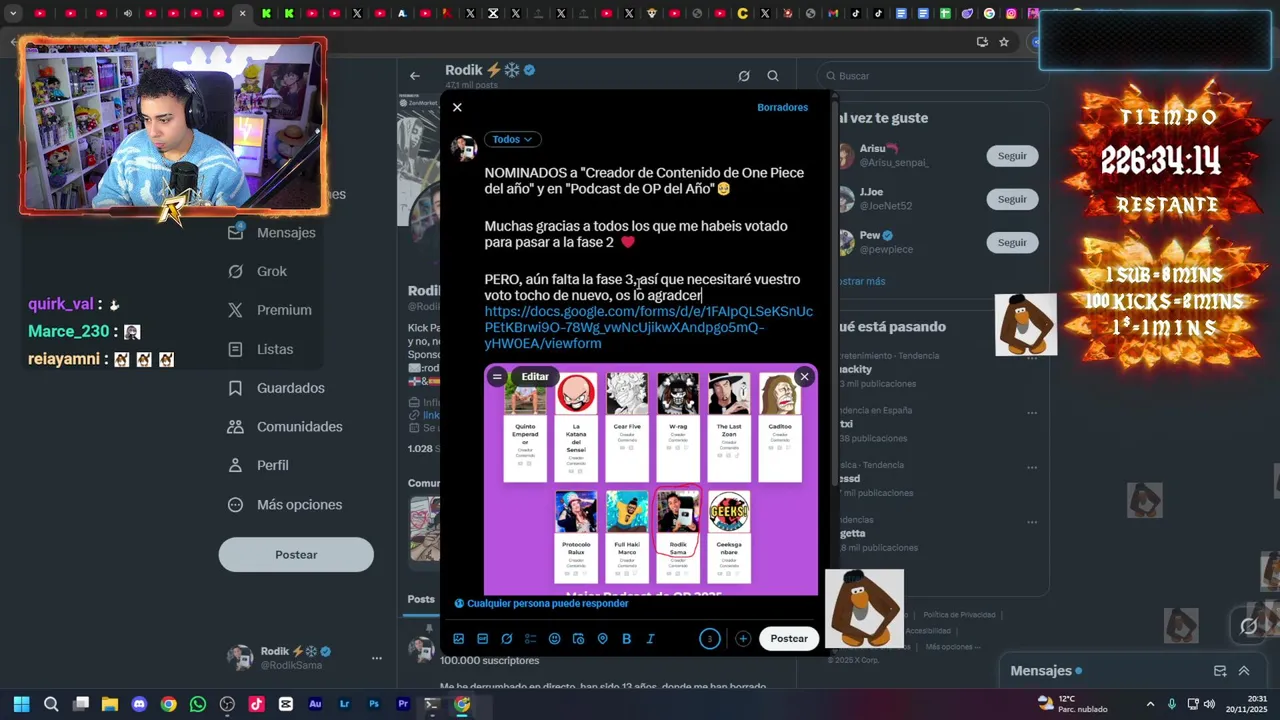Toggle bold text formatting
Viewport: 1280px width, 720px height.
tap(626, 639)
